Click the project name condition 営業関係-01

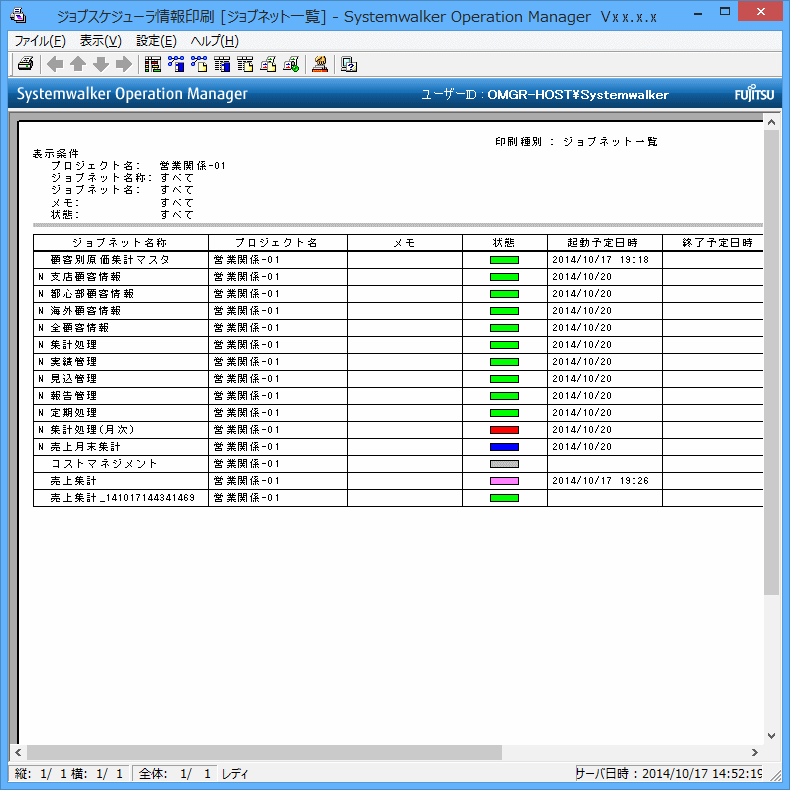tap(192, 166)
